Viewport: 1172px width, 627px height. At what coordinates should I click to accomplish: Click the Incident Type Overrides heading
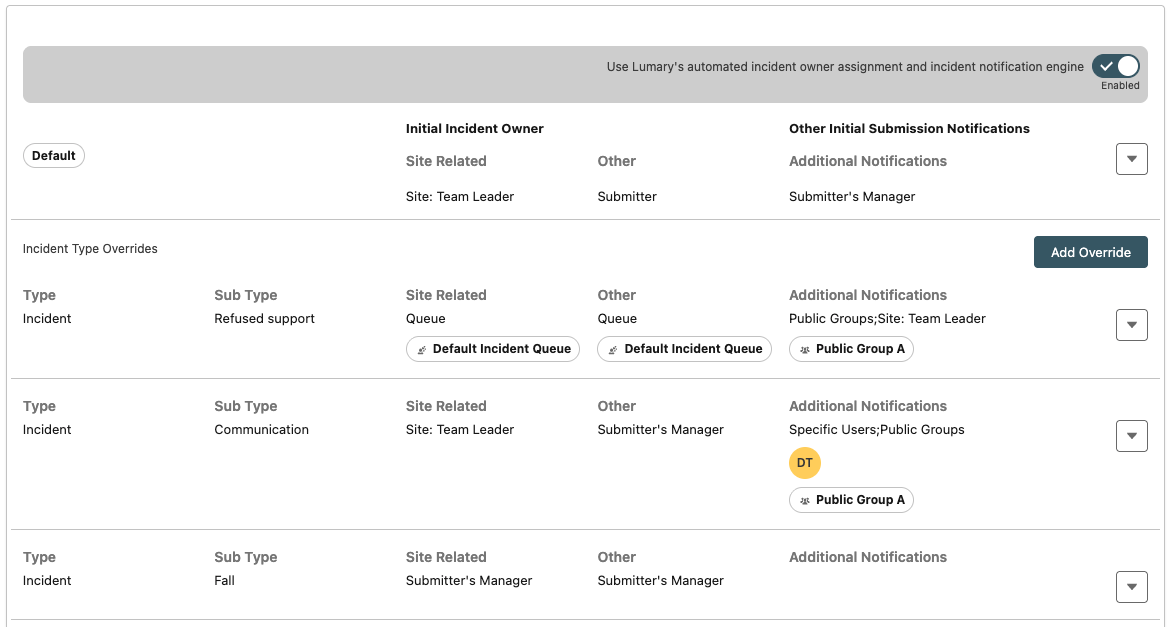(90, 249)
